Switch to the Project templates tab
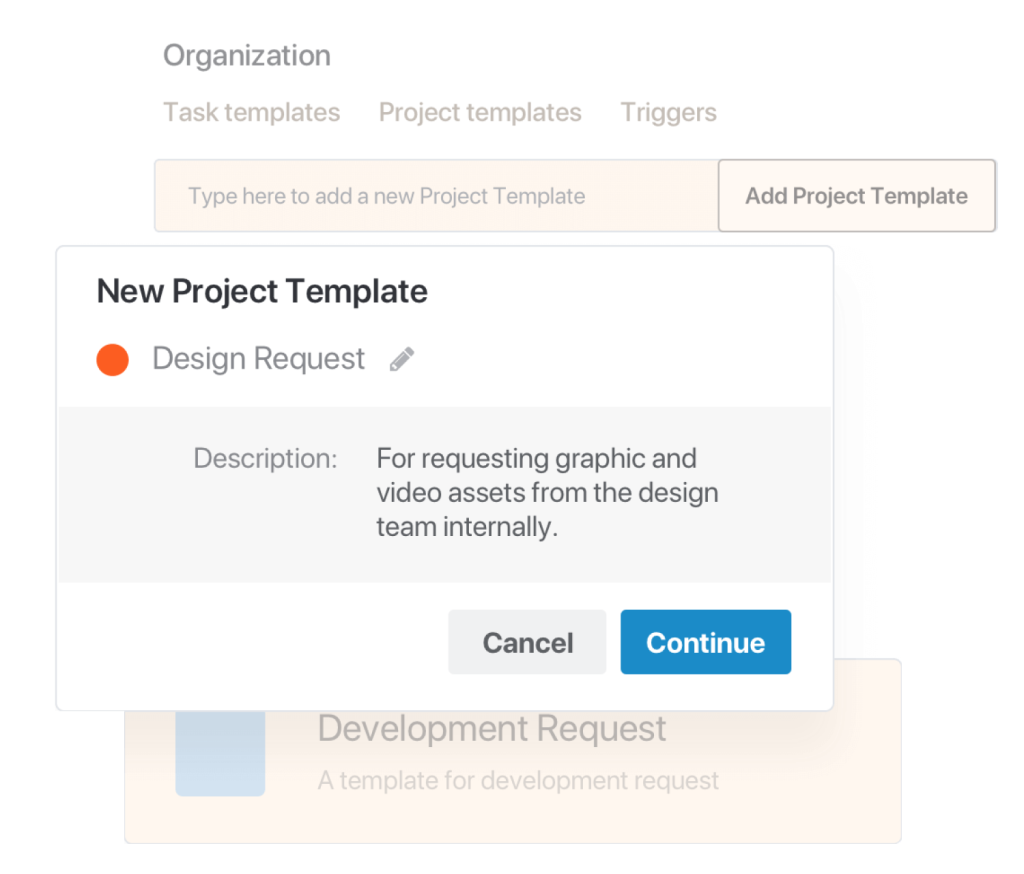Screen dimensions: 1024x874 click(x=480, y=112)
